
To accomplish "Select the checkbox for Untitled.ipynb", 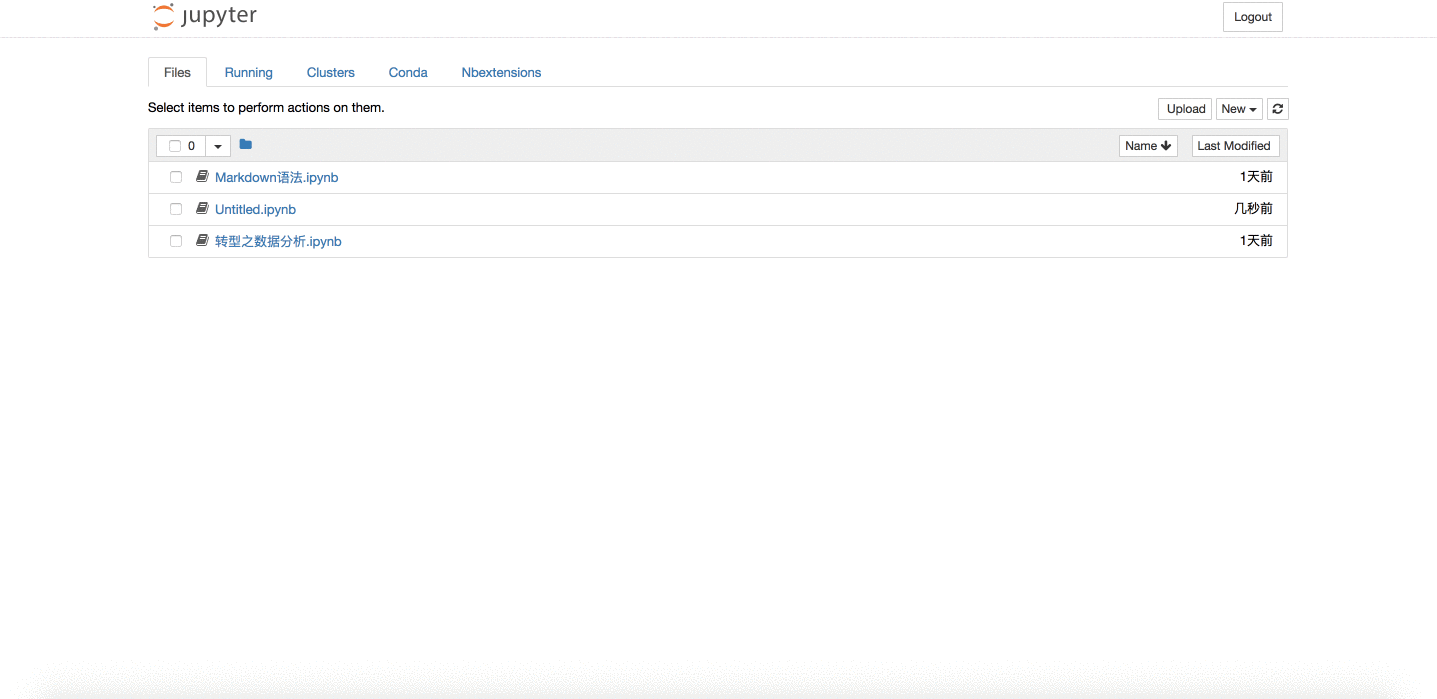I will point(175,208).
